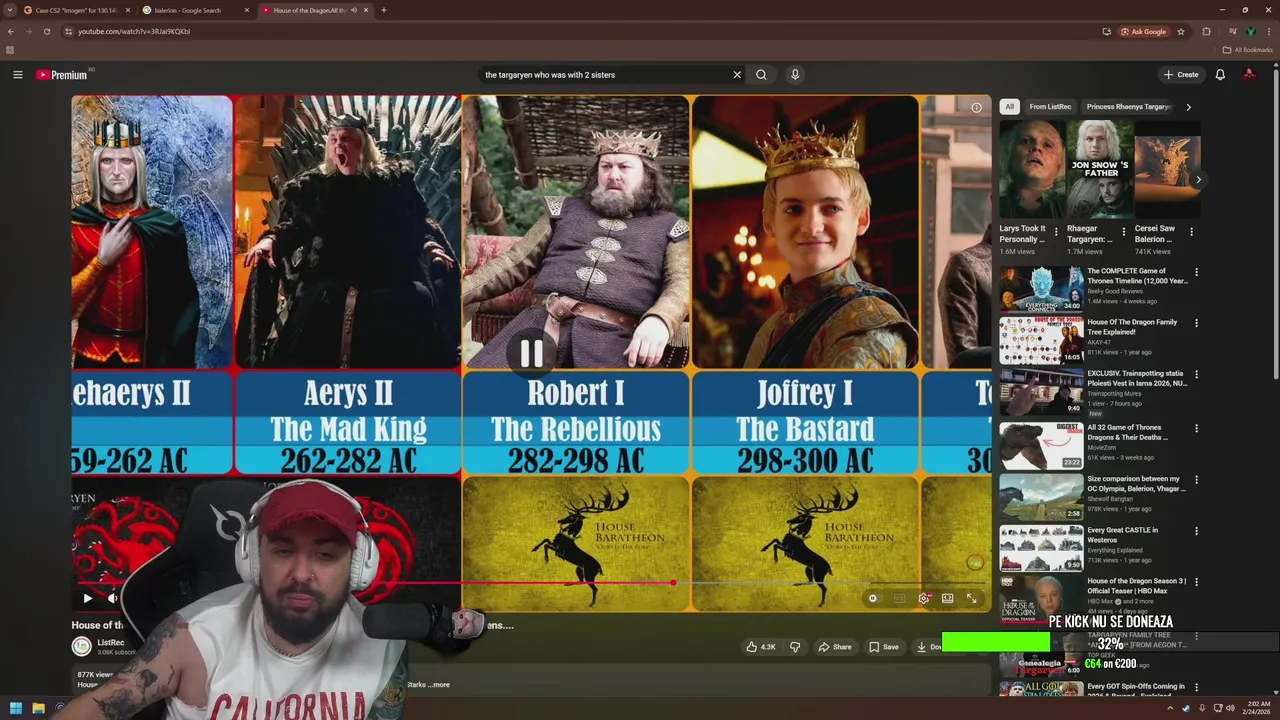This screenshot has height=720, width=1280.
Task: Switch player to theater mode
Action: pyautogui.click(x=947, y=598)
